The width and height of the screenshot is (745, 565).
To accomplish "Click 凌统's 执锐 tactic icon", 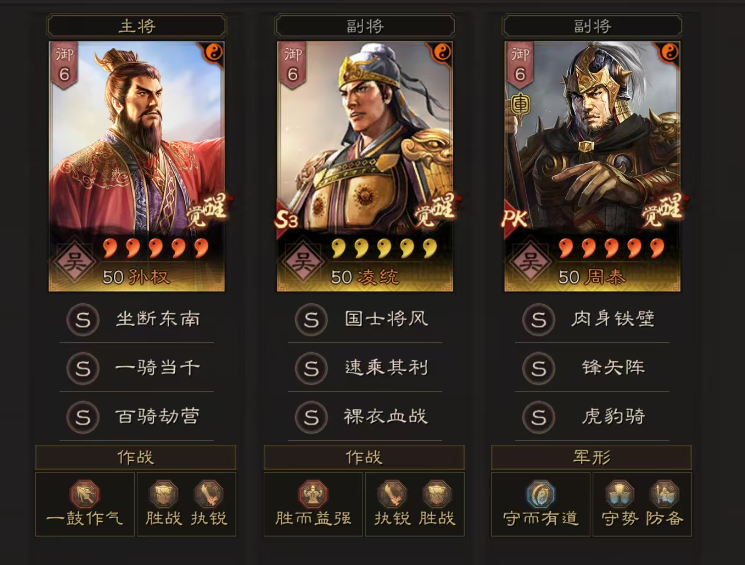I will (392, 494).
